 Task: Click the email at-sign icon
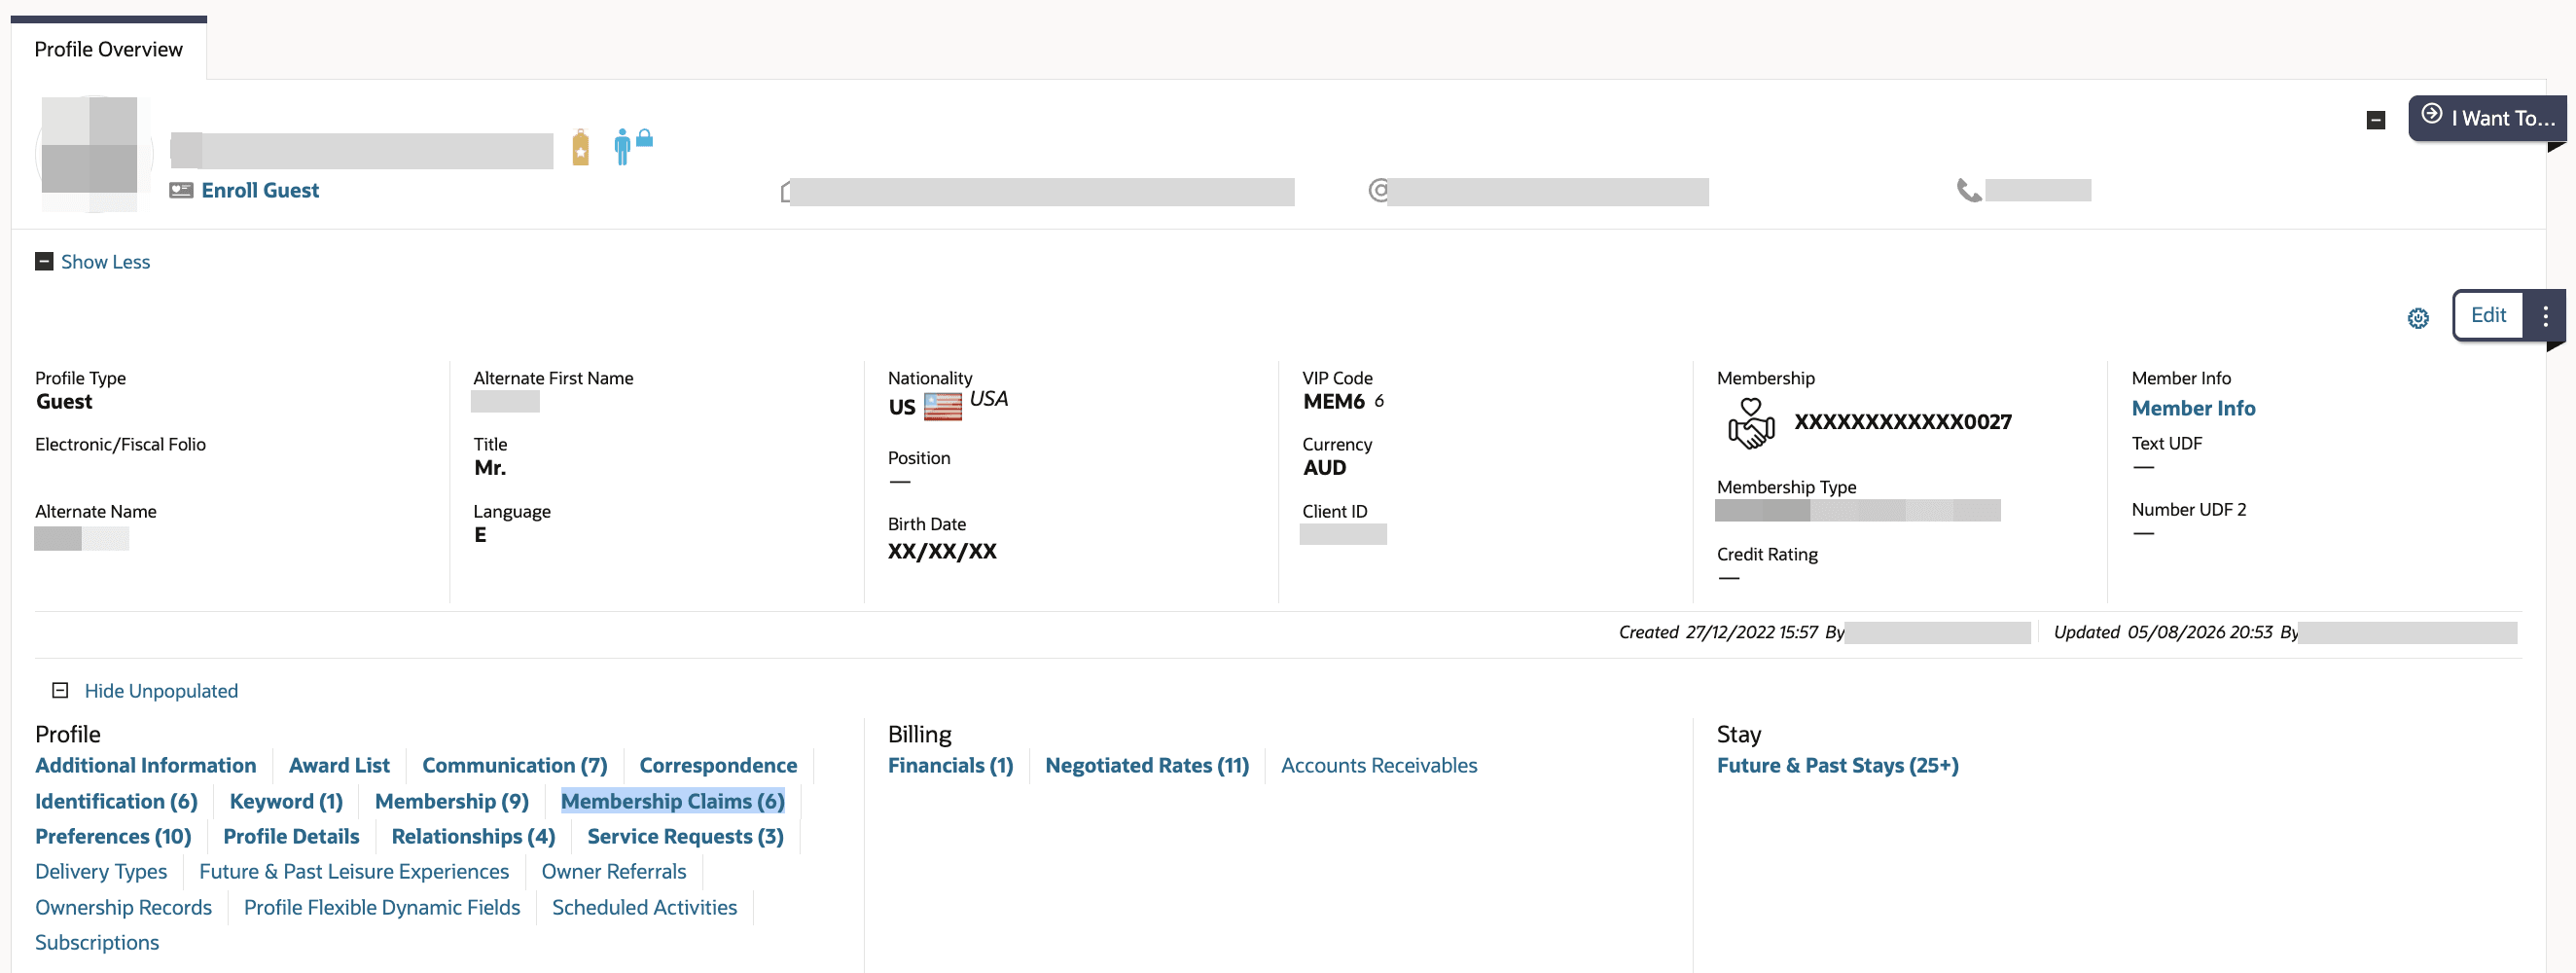(x=1378, y=190)
